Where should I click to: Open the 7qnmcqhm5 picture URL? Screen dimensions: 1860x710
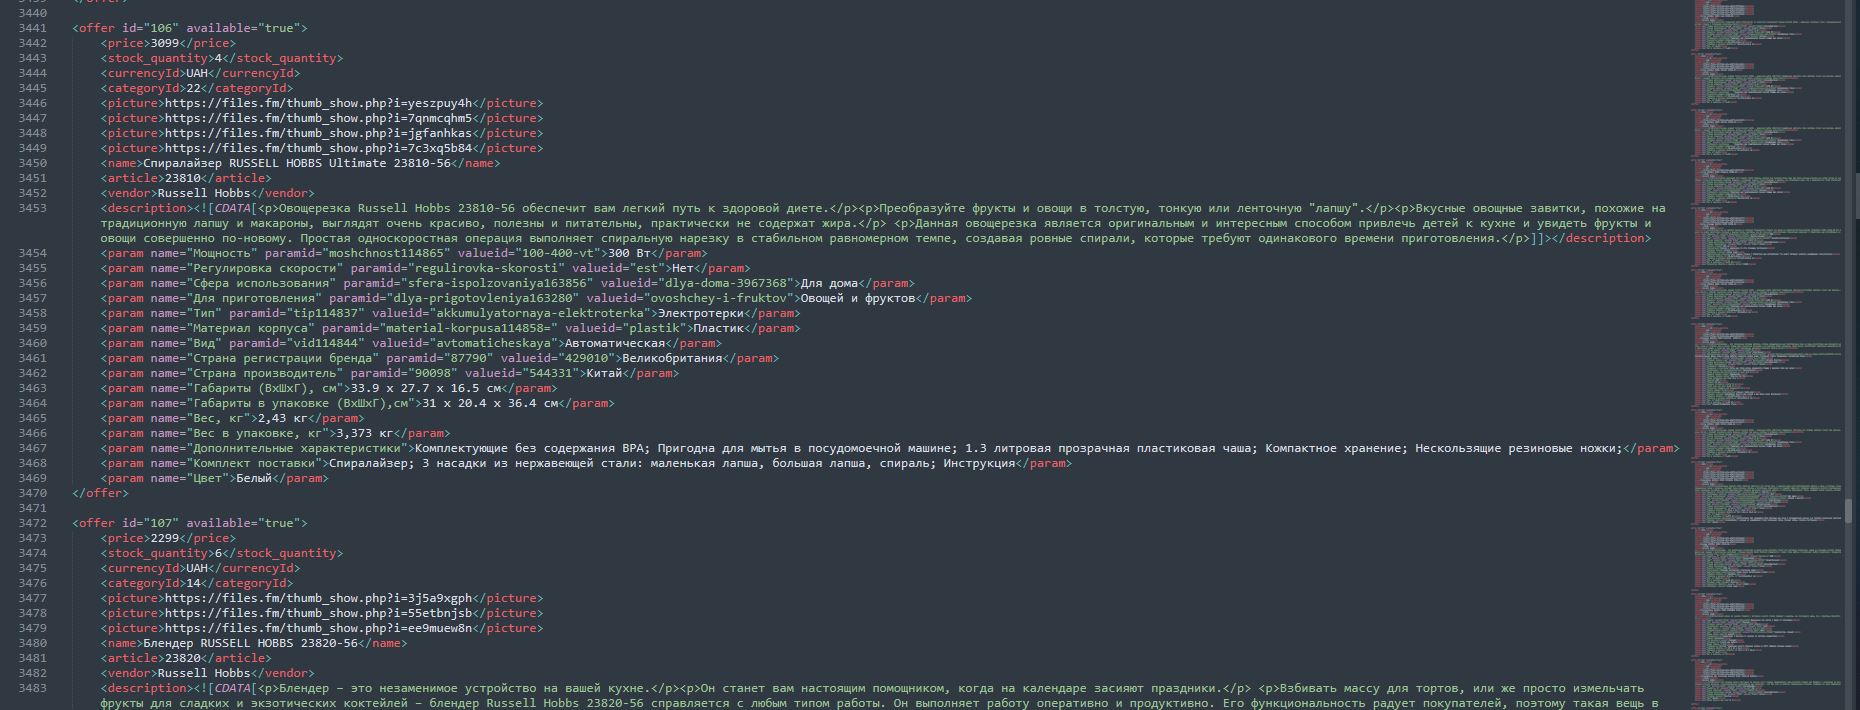318,118
